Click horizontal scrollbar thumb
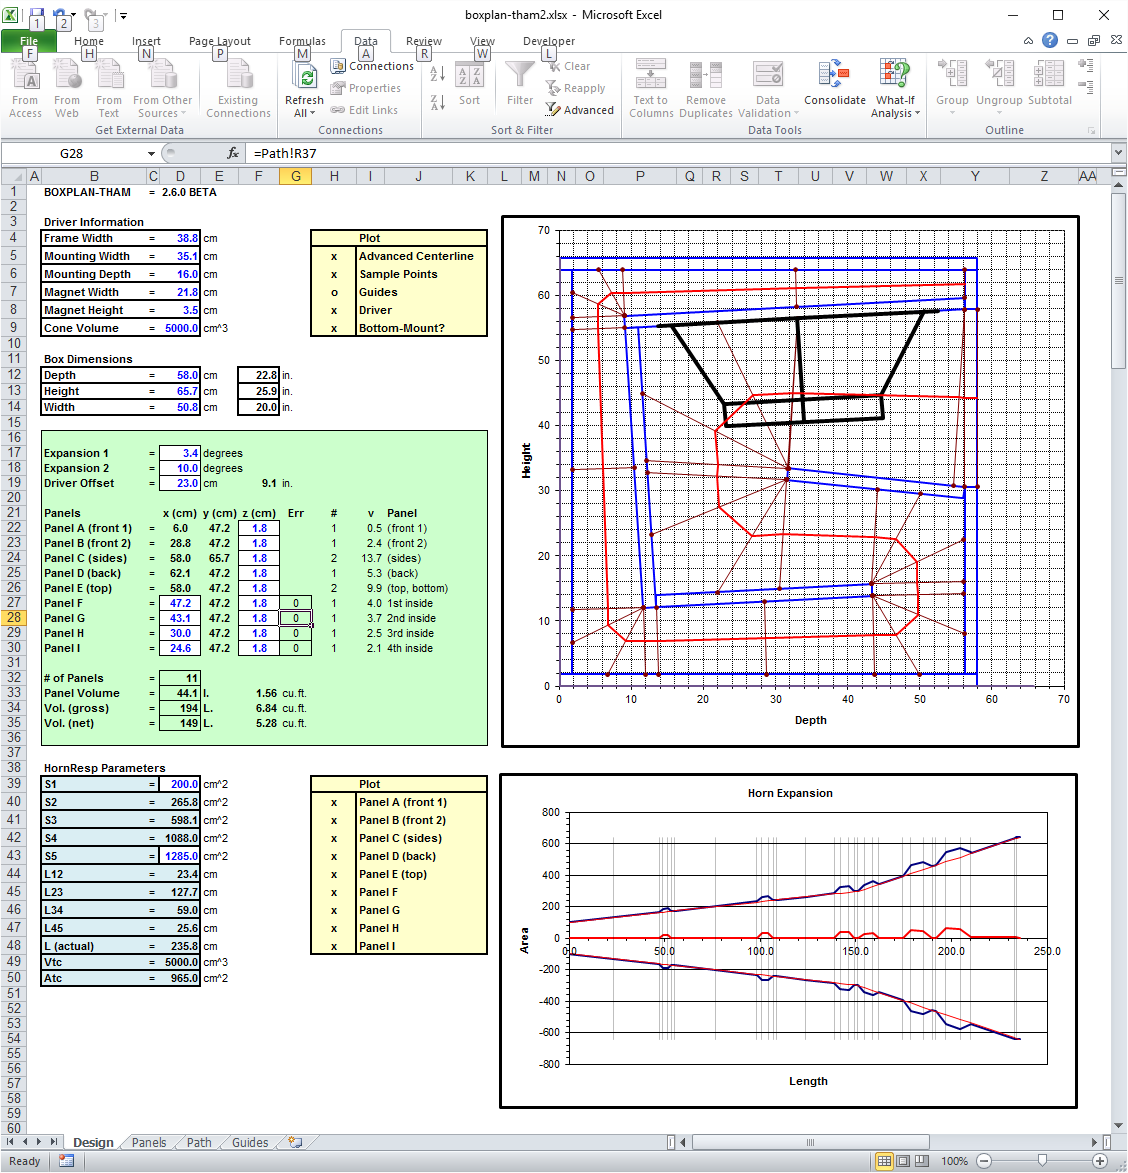 pyautogui.click(x=810, y=1142)
